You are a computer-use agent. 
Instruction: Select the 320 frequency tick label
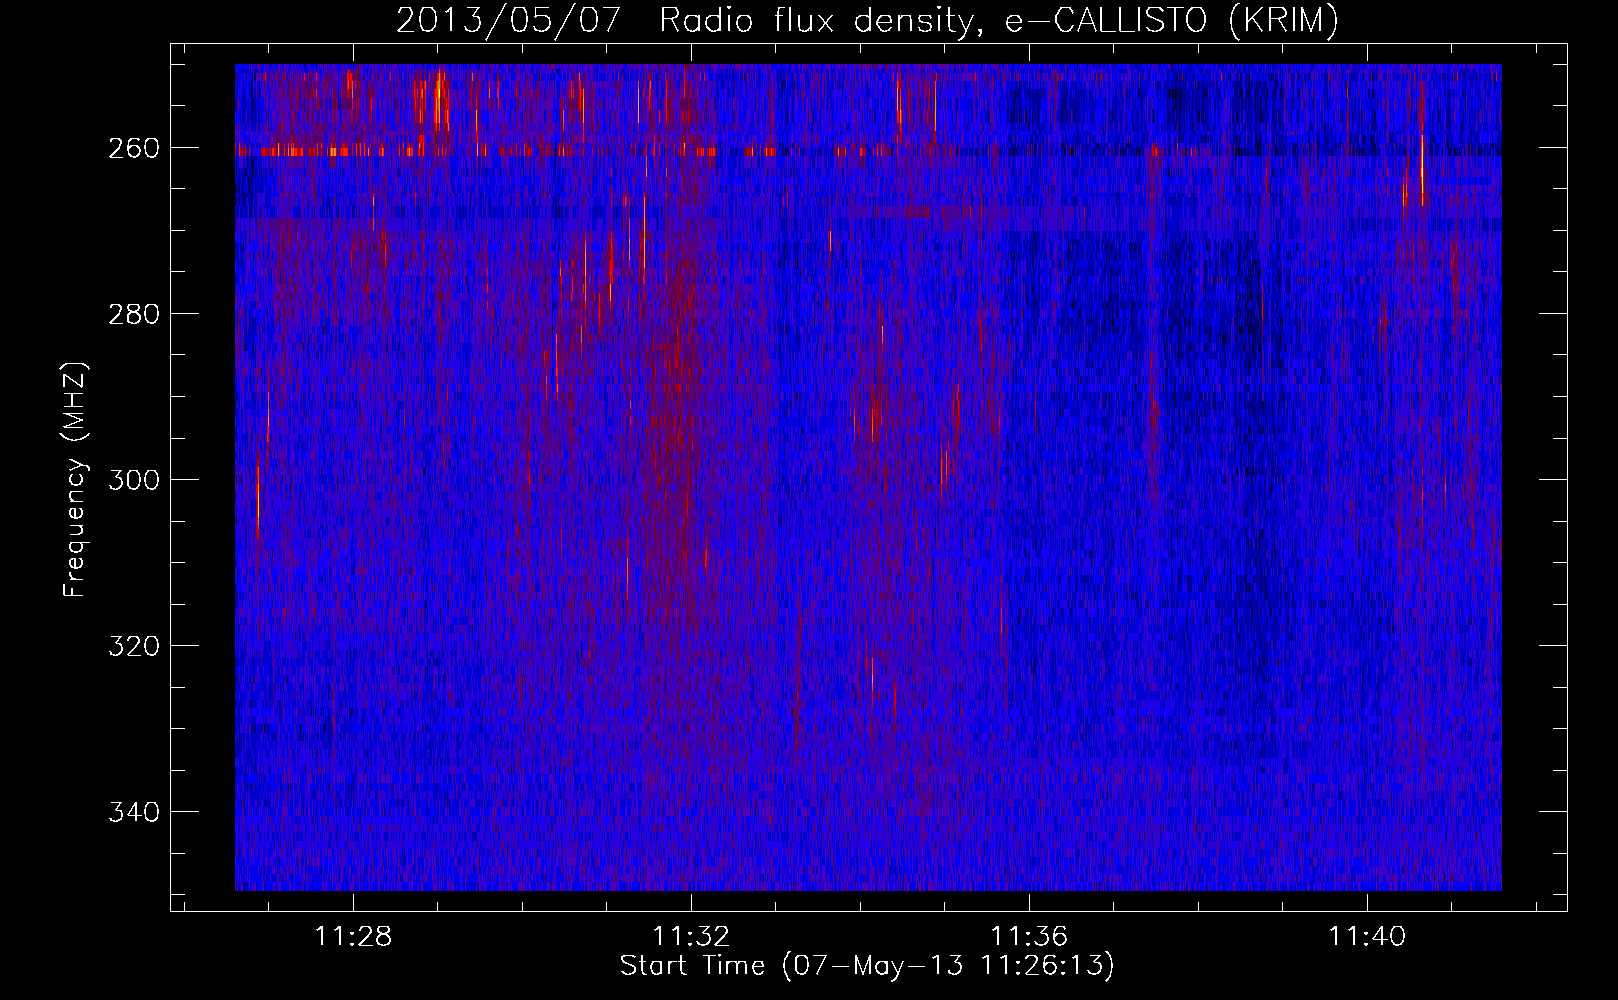(x=134, y=646)
